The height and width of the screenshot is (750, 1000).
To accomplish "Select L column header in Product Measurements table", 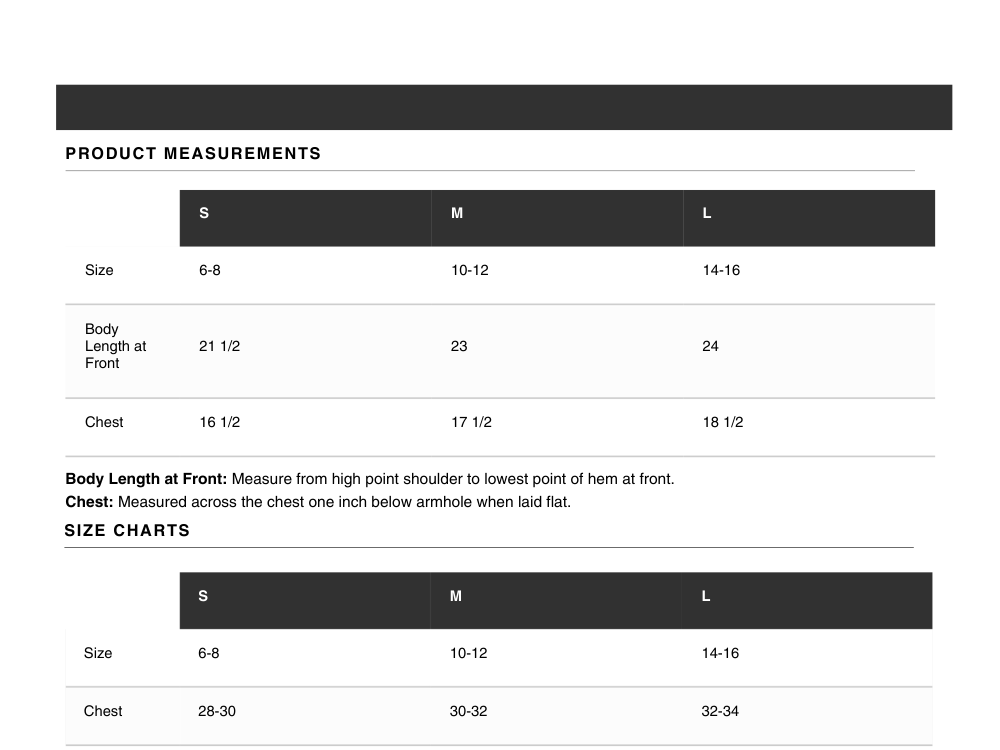I will 707,214.
